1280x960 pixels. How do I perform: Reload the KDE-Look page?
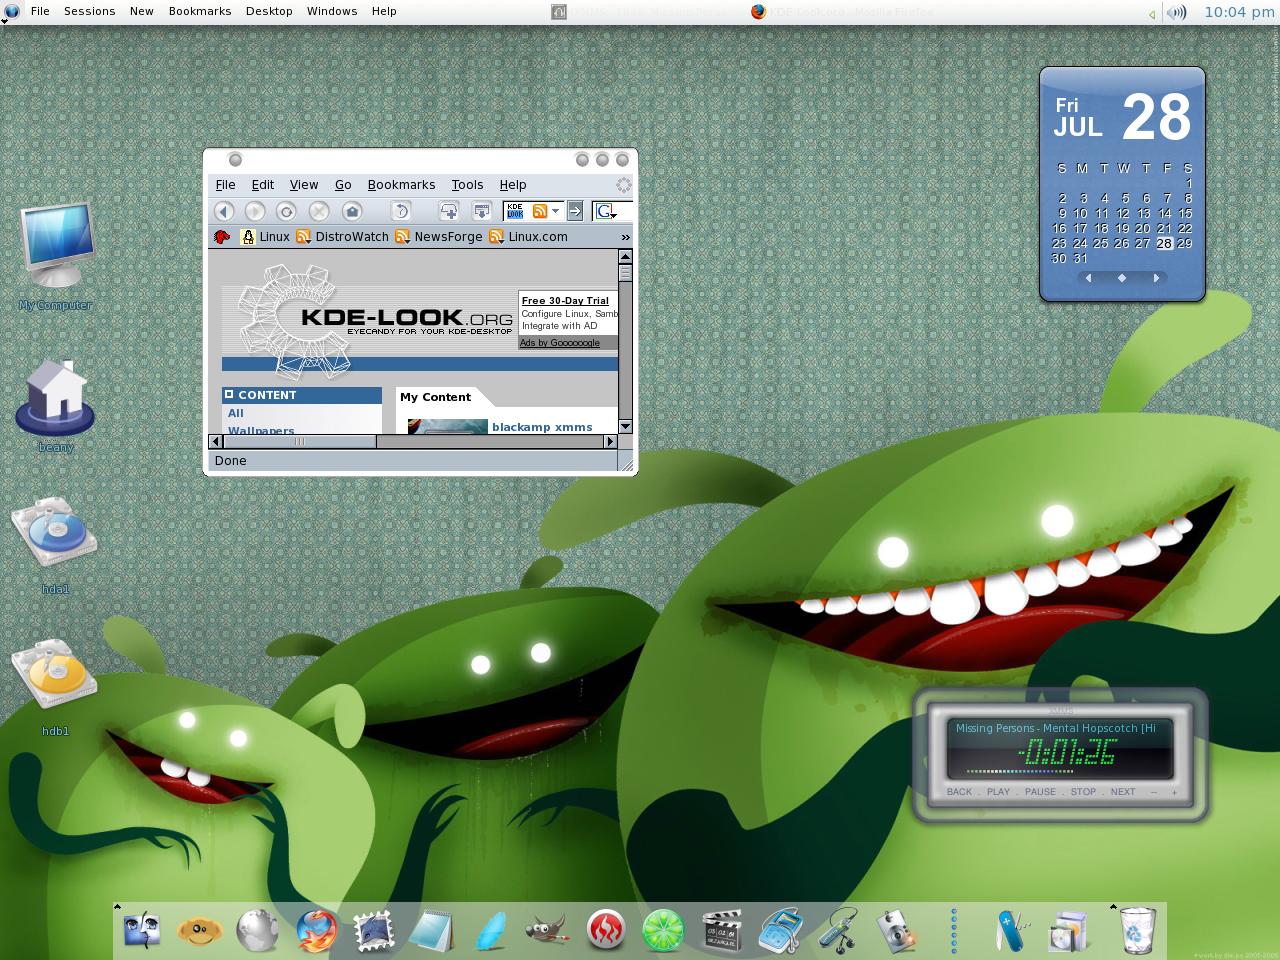286,211
